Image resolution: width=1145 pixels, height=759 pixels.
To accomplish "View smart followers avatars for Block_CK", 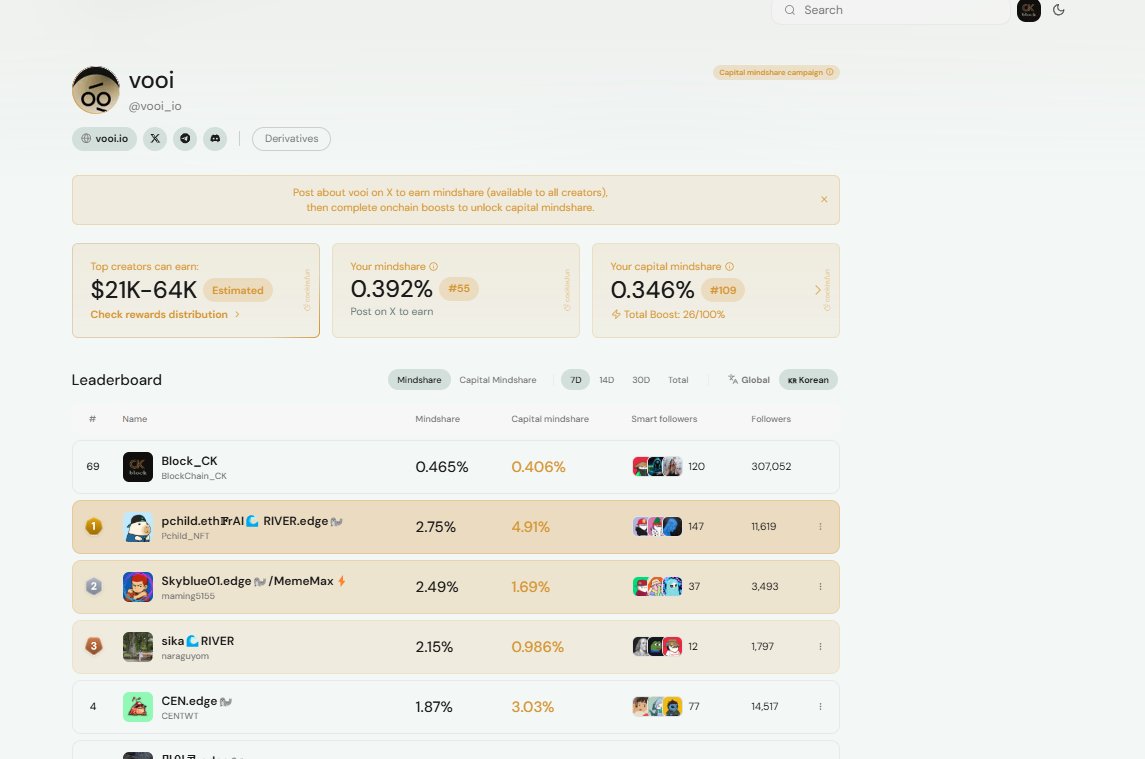I will click(657, 466).
